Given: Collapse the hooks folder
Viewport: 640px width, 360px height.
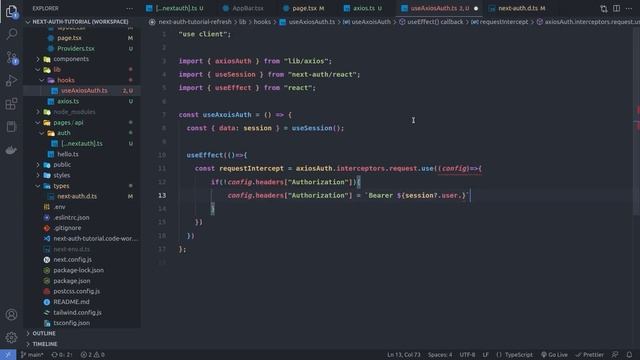Looking at the screenshot, I should pos(82,80).
